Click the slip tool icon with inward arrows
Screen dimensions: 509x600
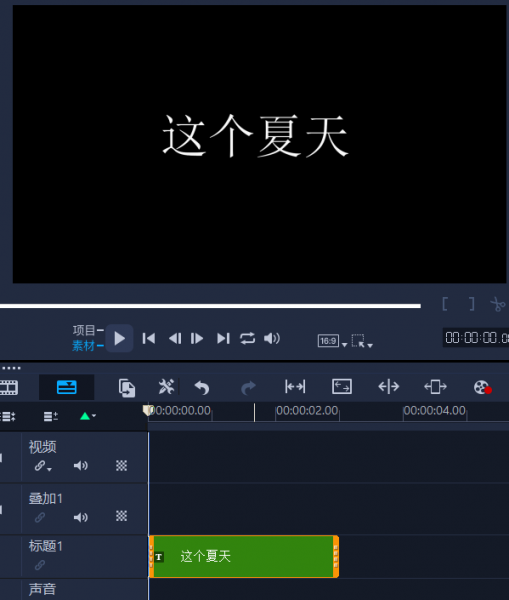[295, 387]
